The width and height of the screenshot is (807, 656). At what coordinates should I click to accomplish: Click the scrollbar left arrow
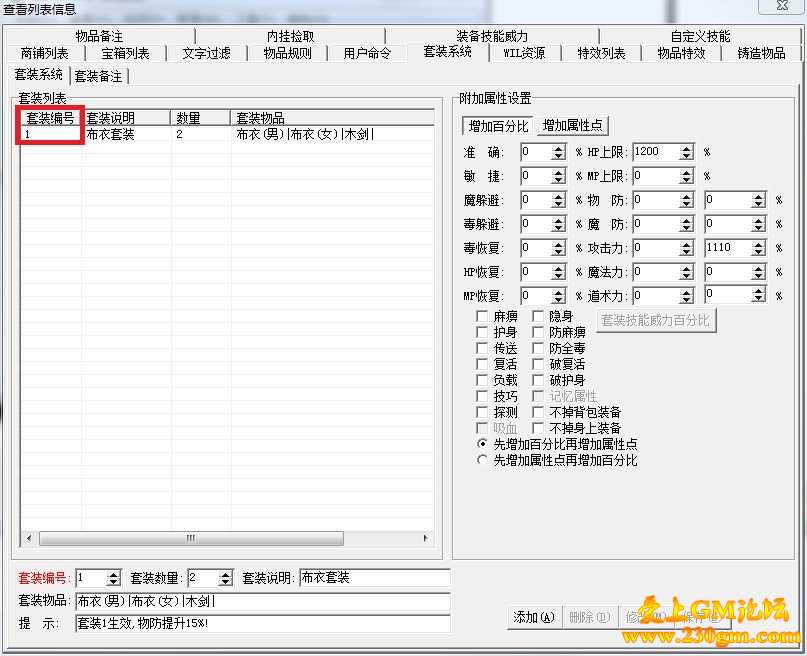coord(29,538)
